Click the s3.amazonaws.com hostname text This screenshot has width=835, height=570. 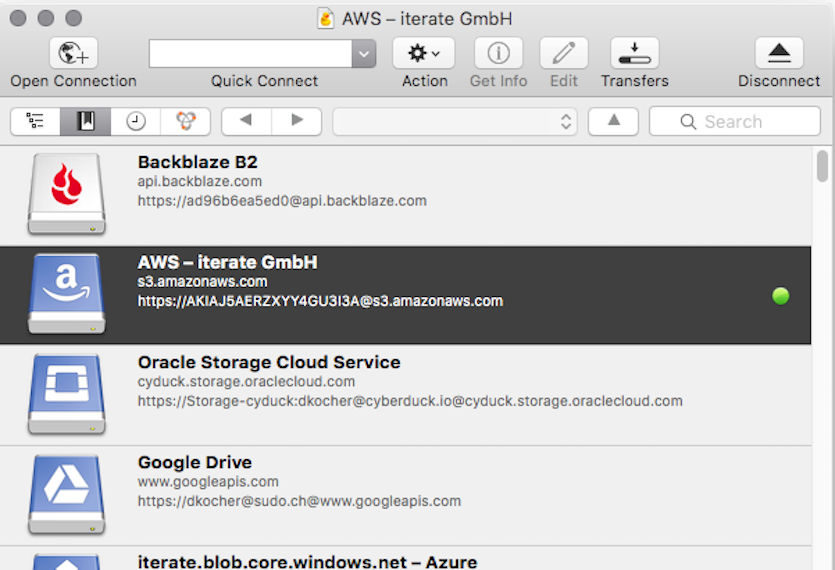[x=202, y=282]
